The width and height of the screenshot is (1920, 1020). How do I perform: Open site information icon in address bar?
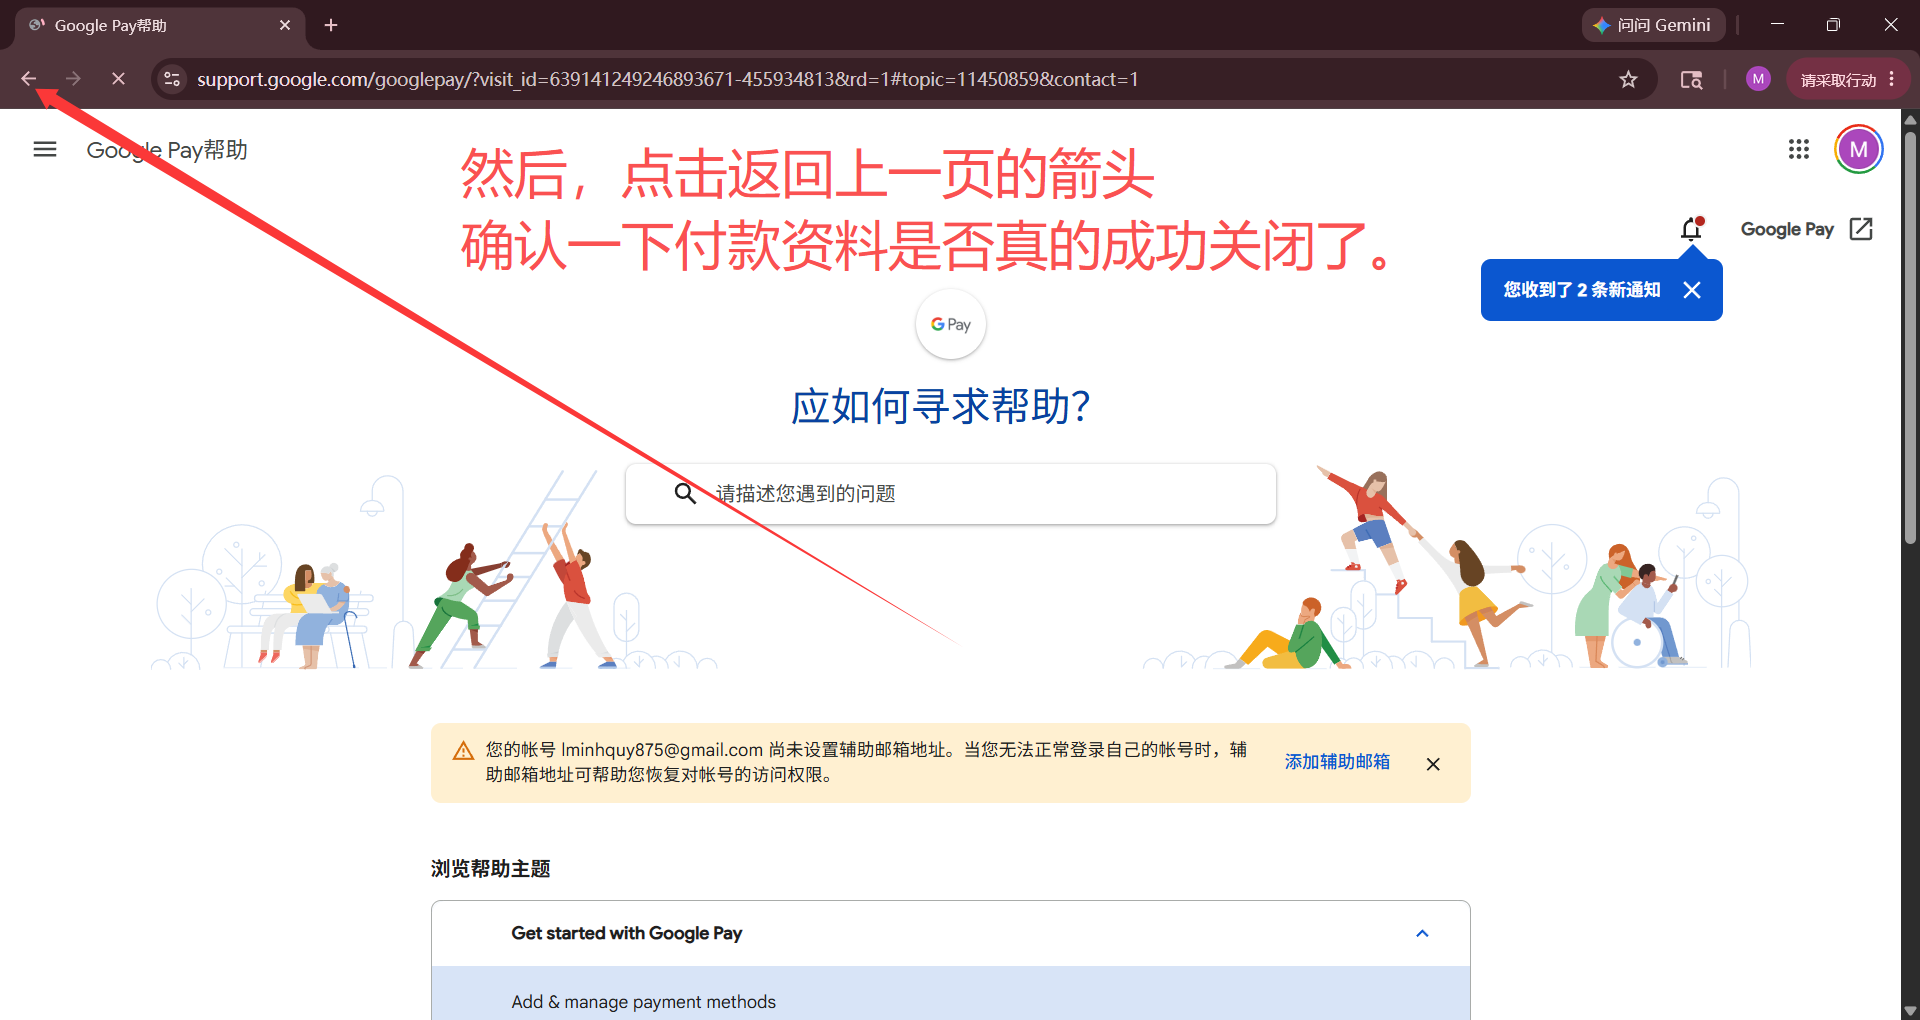point(172,79)
